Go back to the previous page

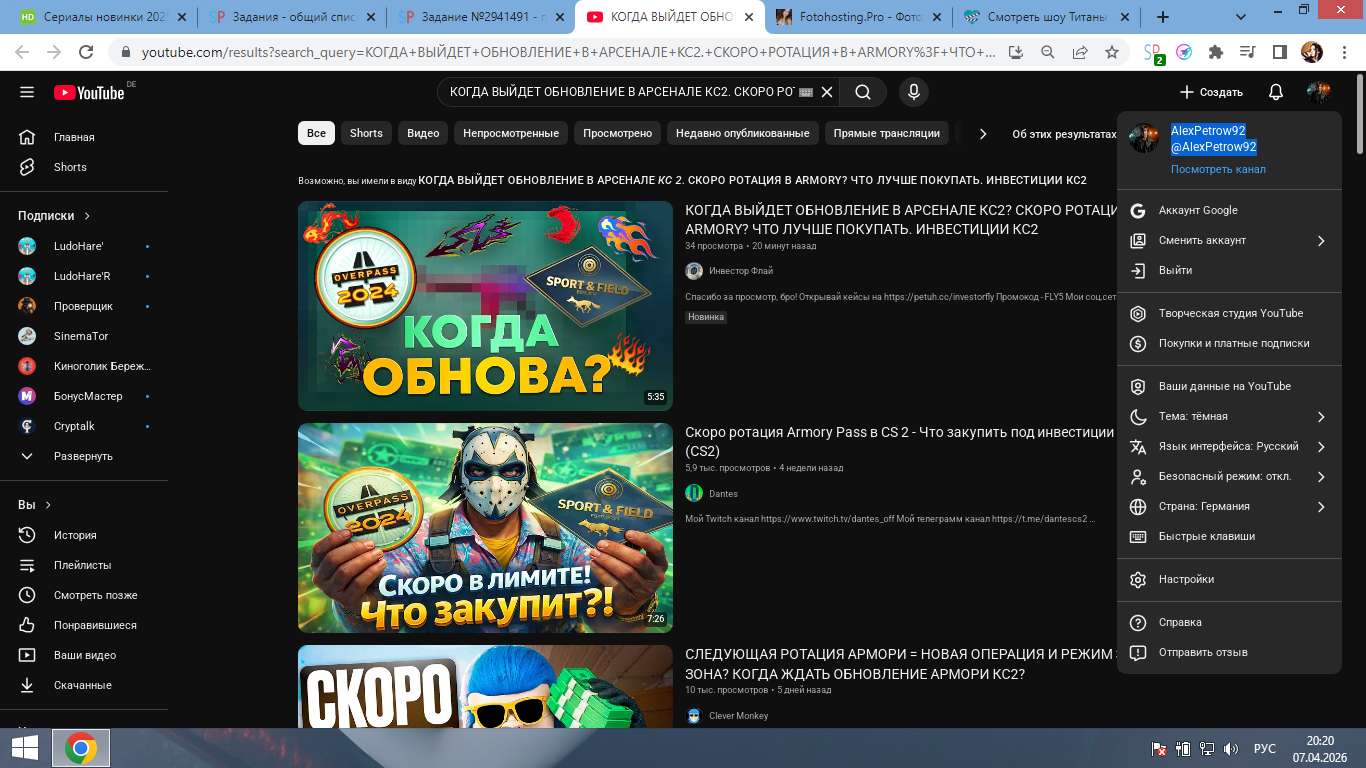click(22, 52)
